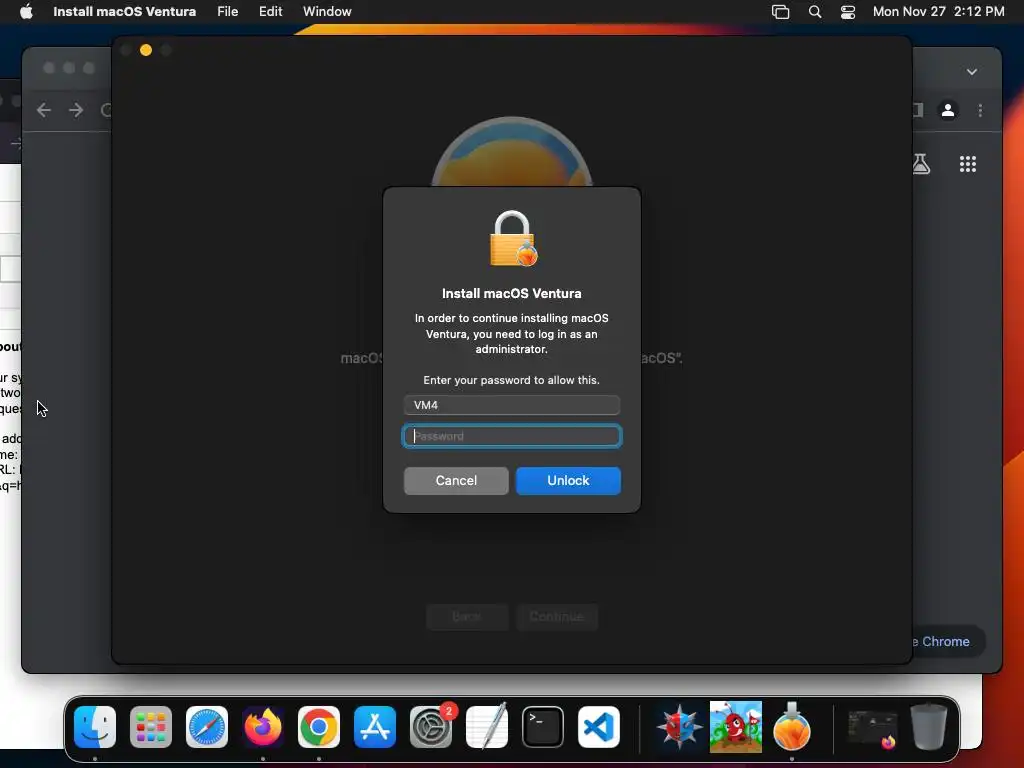
Task: Open Finder from the Dock
Action: coord(95,727)
